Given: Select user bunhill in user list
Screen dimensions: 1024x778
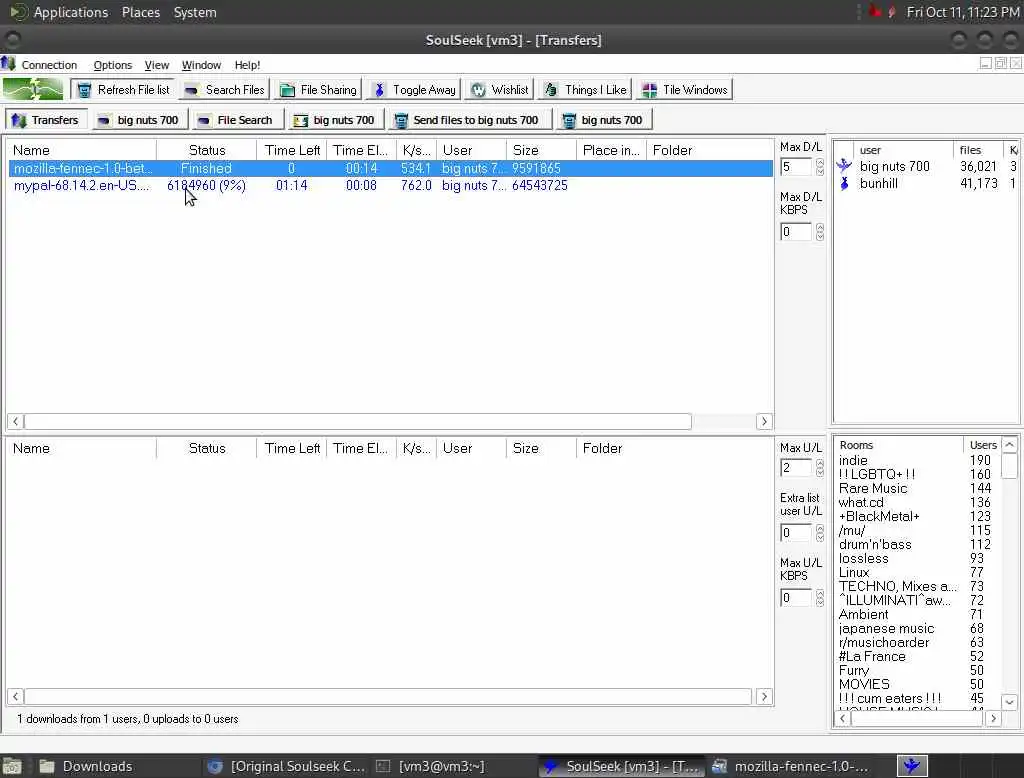Looking at the screenshot, I should tap(878, 184).
